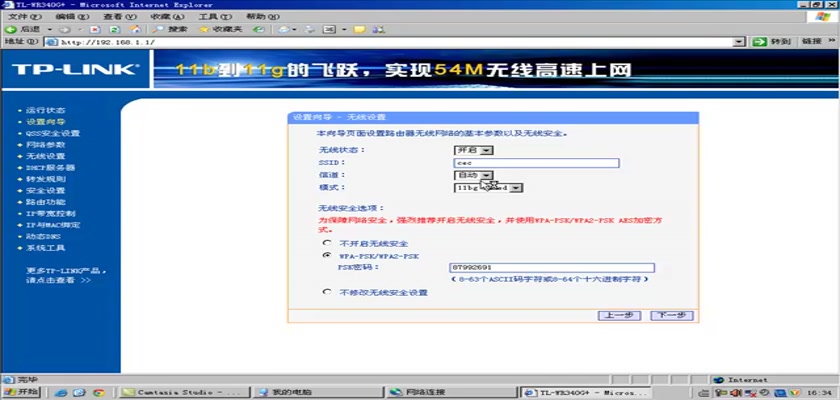Click the Mail icon in IE toolbar
This screenshot has width=840, height=400.
tap(283, 29)
